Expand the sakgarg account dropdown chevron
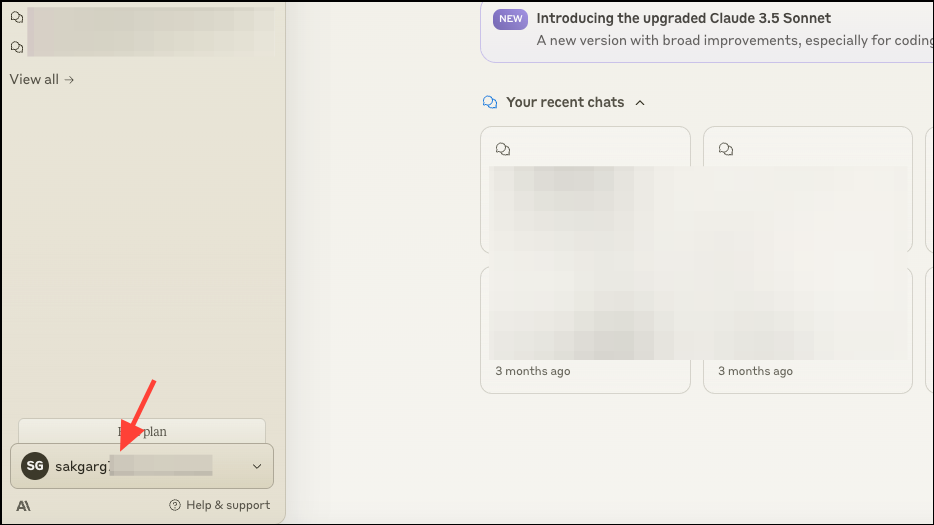 point(257,466)
